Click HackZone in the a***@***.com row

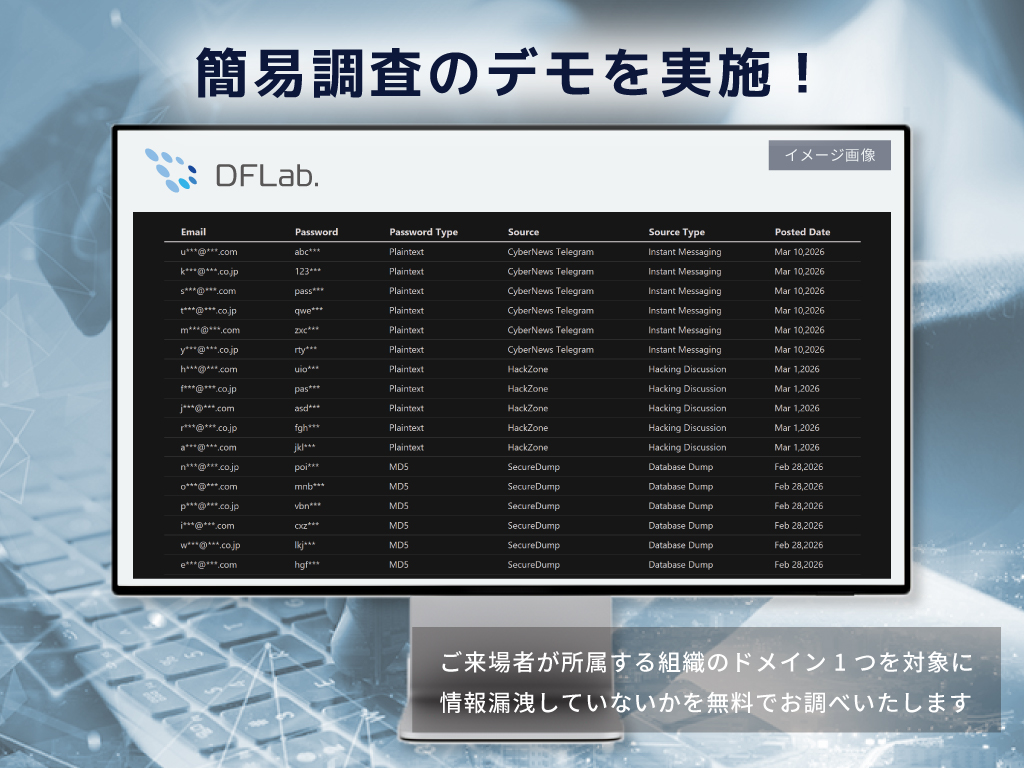click(528, 447)
